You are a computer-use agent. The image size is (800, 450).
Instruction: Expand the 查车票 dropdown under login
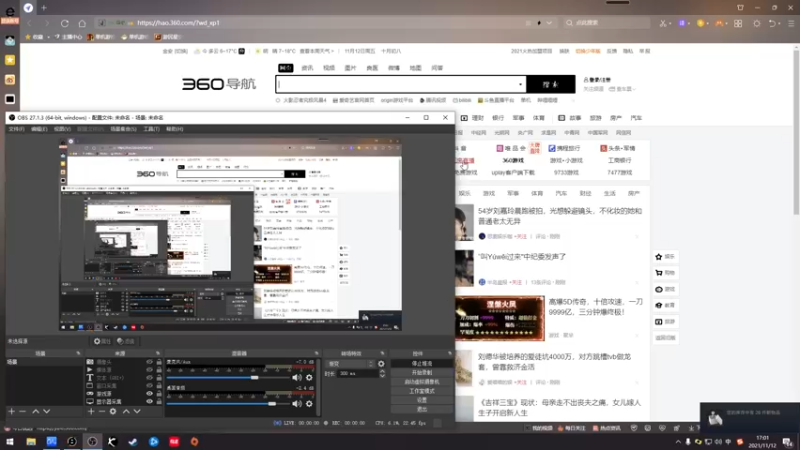point(634,89)
